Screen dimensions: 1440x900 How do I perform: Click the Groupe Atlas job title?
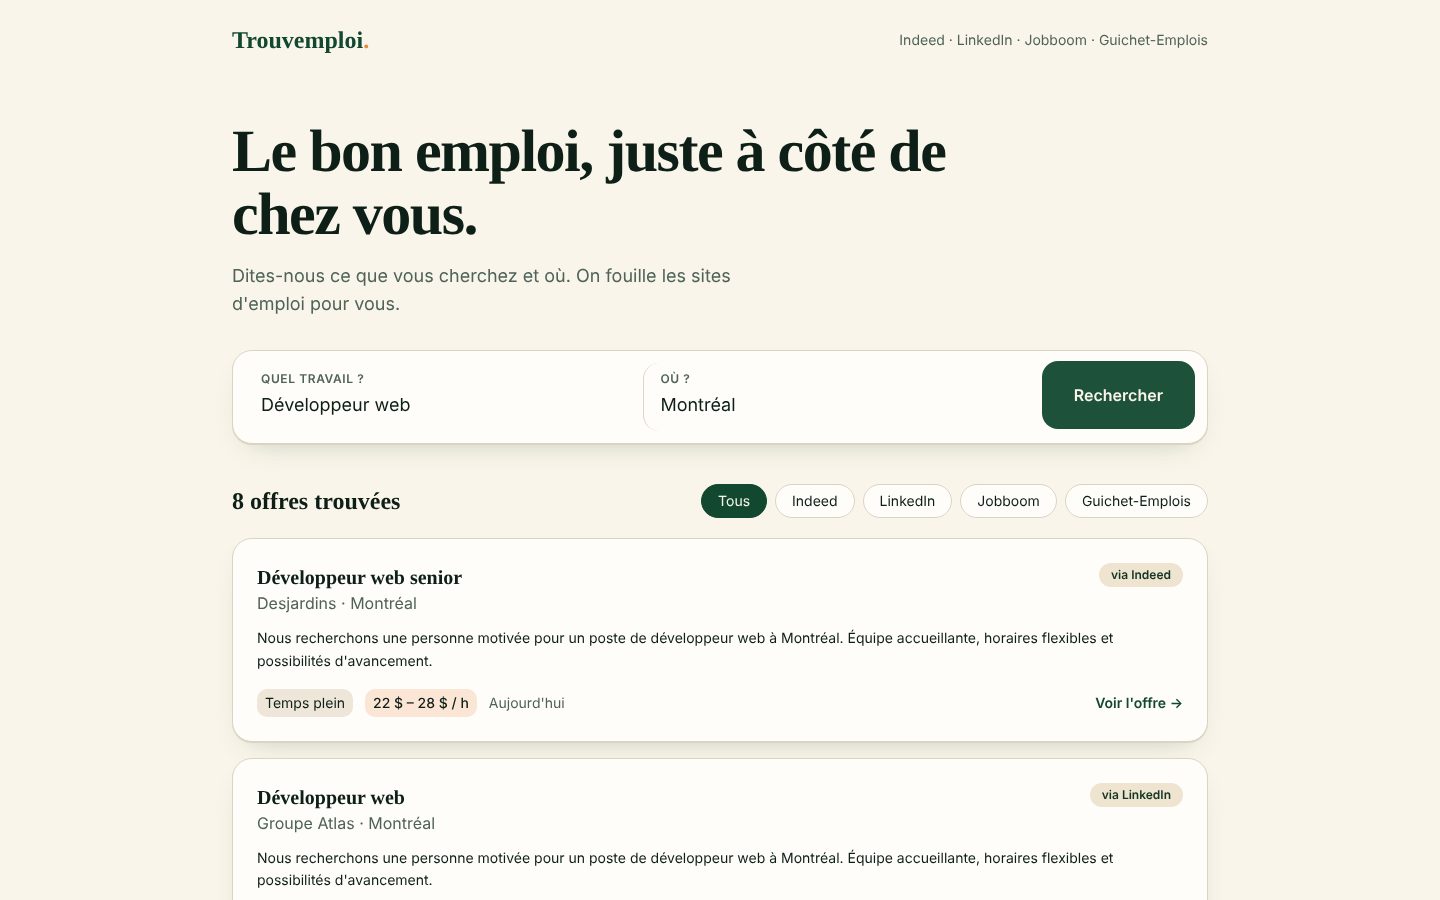click(331, 797)
